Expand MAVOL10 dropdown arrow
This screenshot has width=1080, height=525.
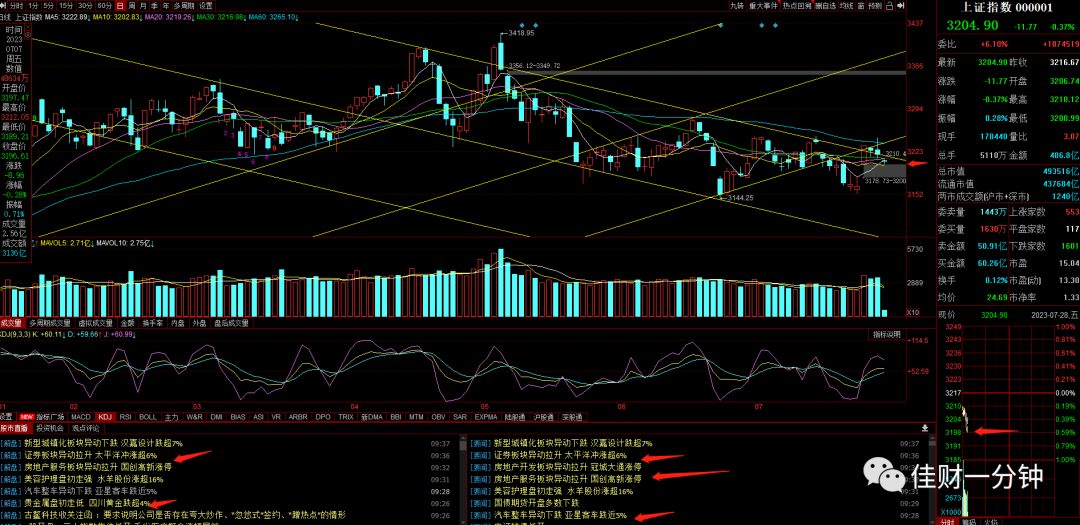(150, 243)
